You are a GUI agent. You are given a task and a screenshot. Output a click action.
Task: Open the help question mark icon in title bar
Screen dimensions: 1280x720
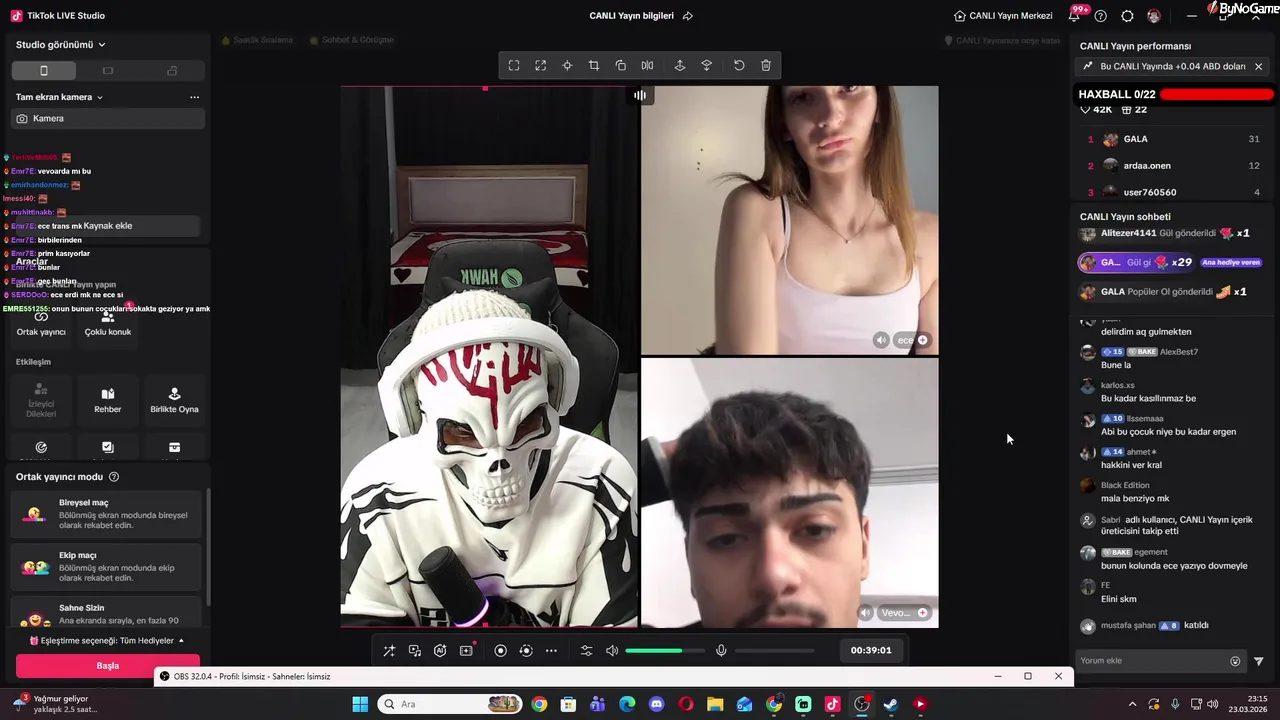click(x=1101, y=16)
